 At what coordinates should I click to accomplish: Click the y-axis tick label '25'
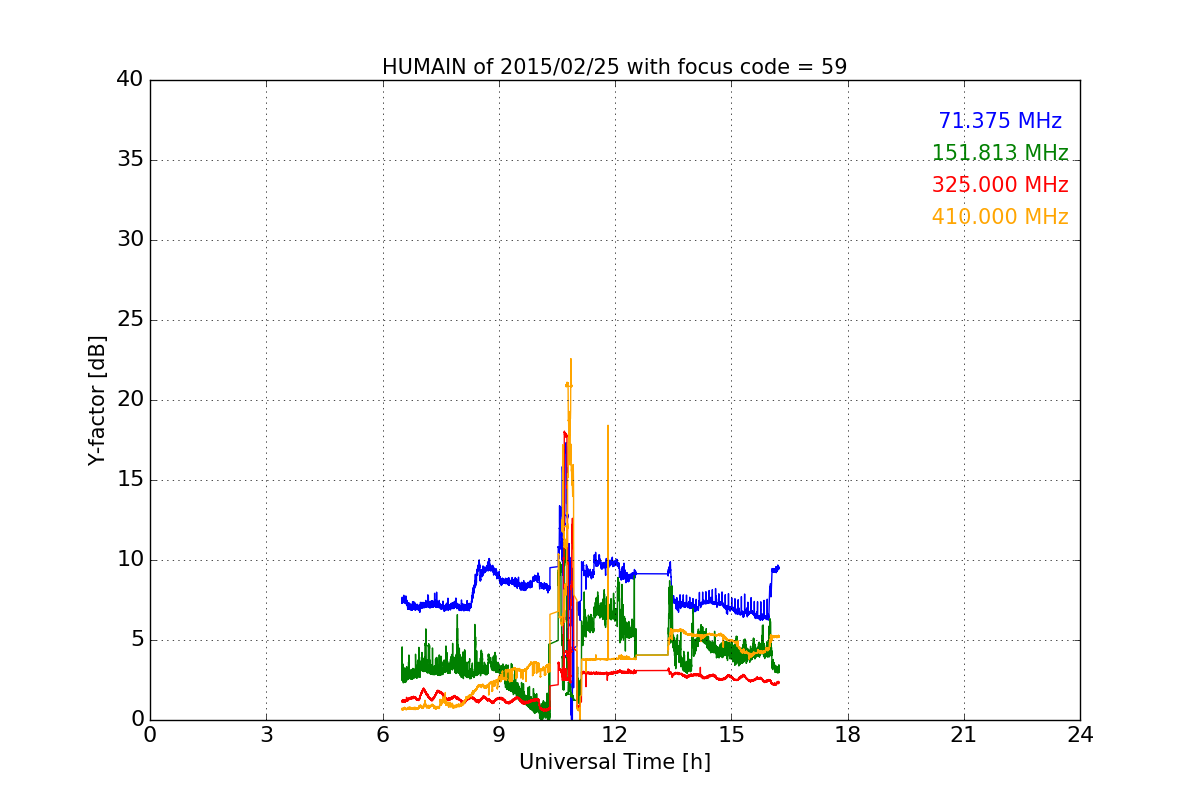[x=130, y=320]
